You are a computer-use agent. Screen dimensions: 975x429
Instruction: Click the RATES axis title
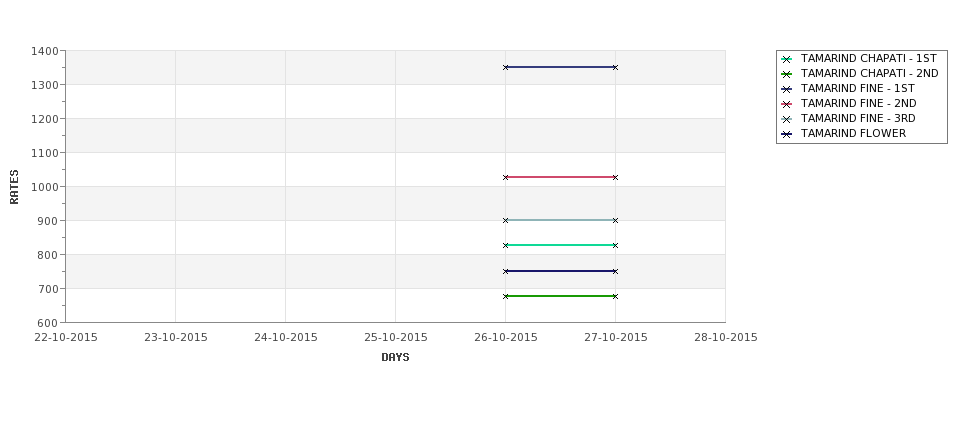click(x=14, y=187)
